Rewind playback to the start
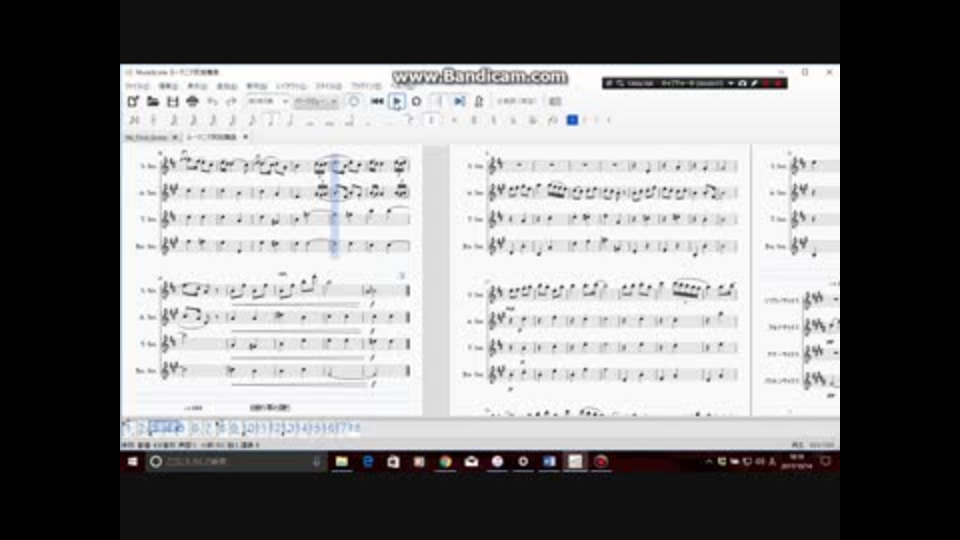The height and width of the screenshot is (540, 960). click(x=377, y=102)
